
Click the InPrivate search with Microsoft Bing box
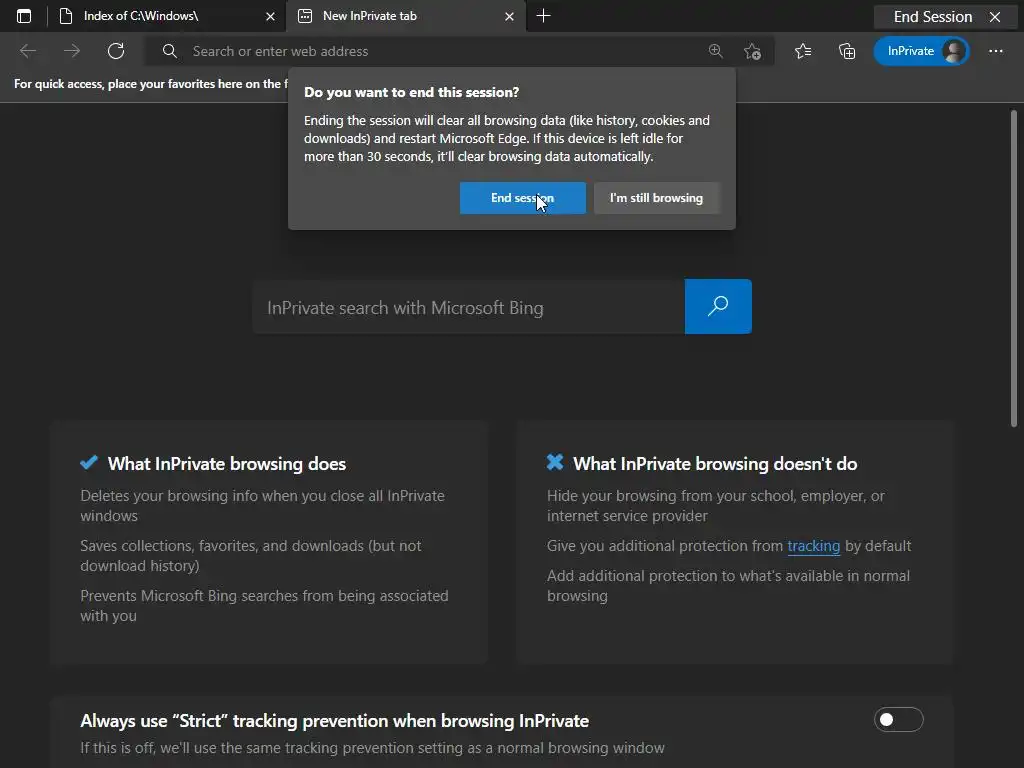(468, 307)
